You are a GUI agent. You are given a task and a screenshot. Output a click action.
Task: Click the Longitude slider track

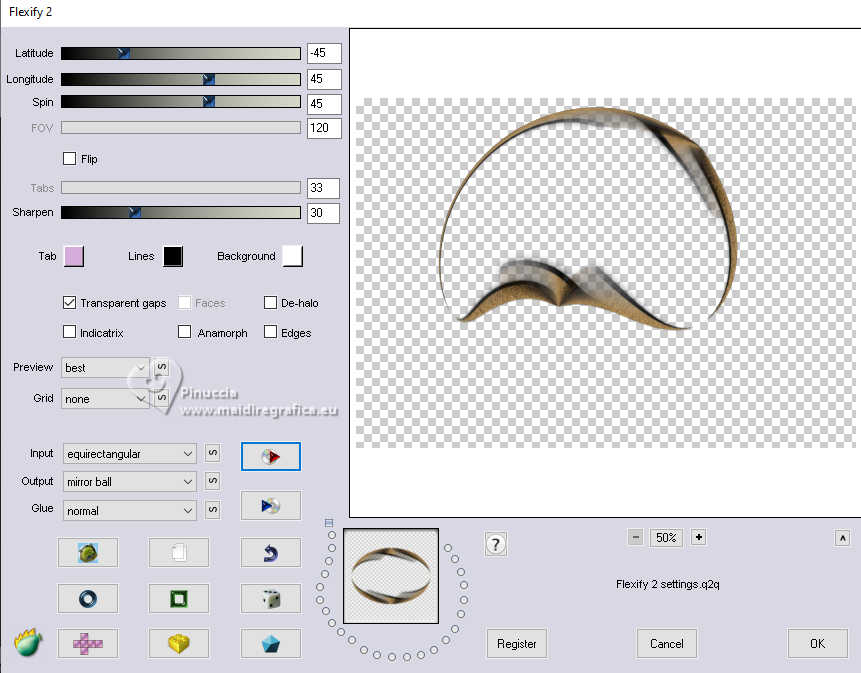click(181, 79)
